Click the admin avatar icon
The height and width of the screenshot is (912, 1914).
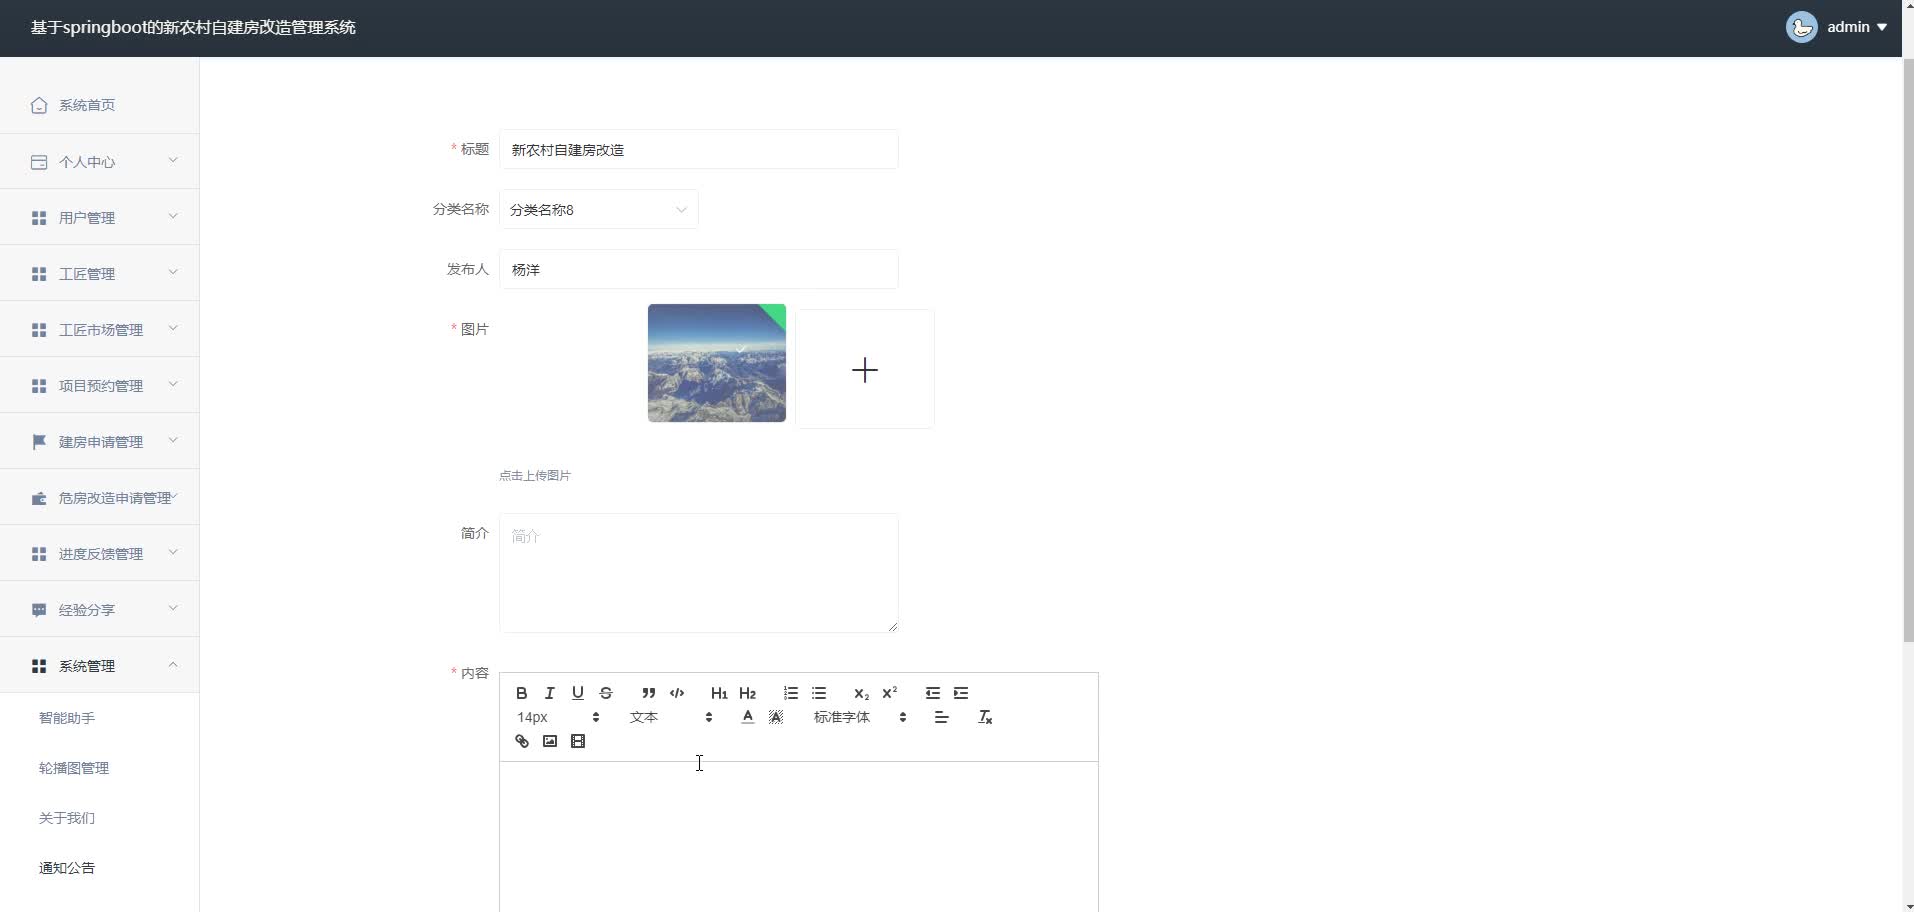[1801, 27]
